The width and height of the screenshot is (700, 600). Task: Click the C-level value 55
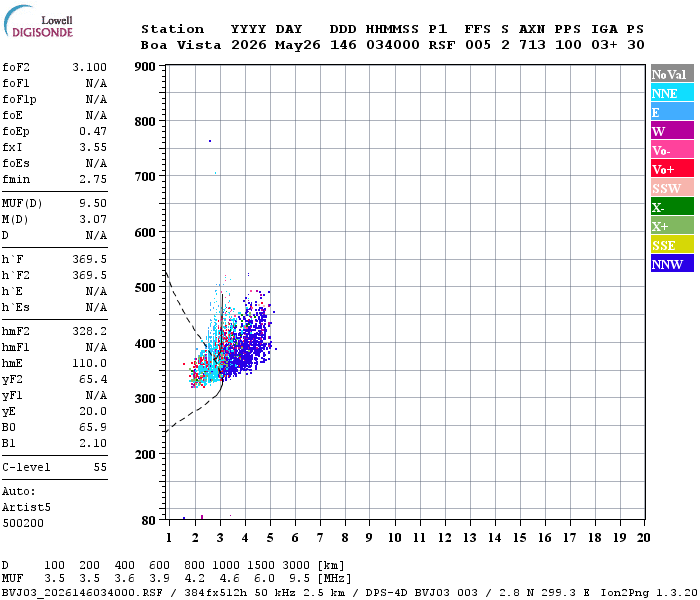tap(100, 467)
